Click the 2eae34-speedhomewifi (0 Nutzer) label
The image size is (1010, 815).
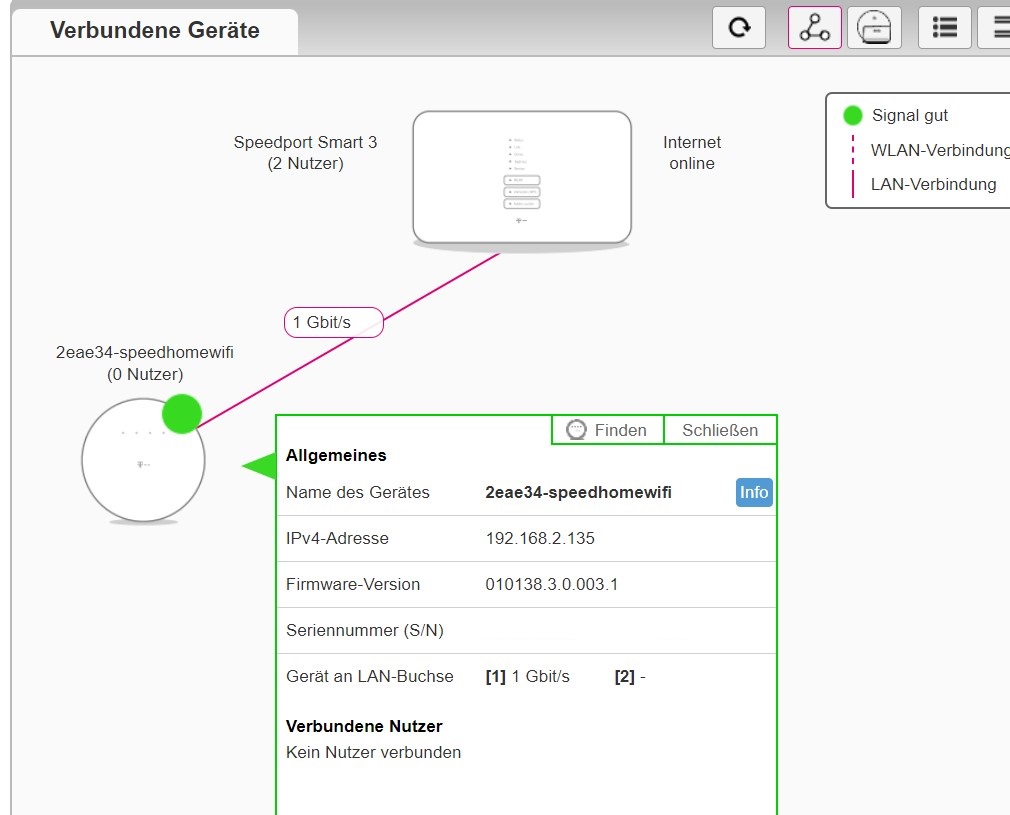pos(145,363)
